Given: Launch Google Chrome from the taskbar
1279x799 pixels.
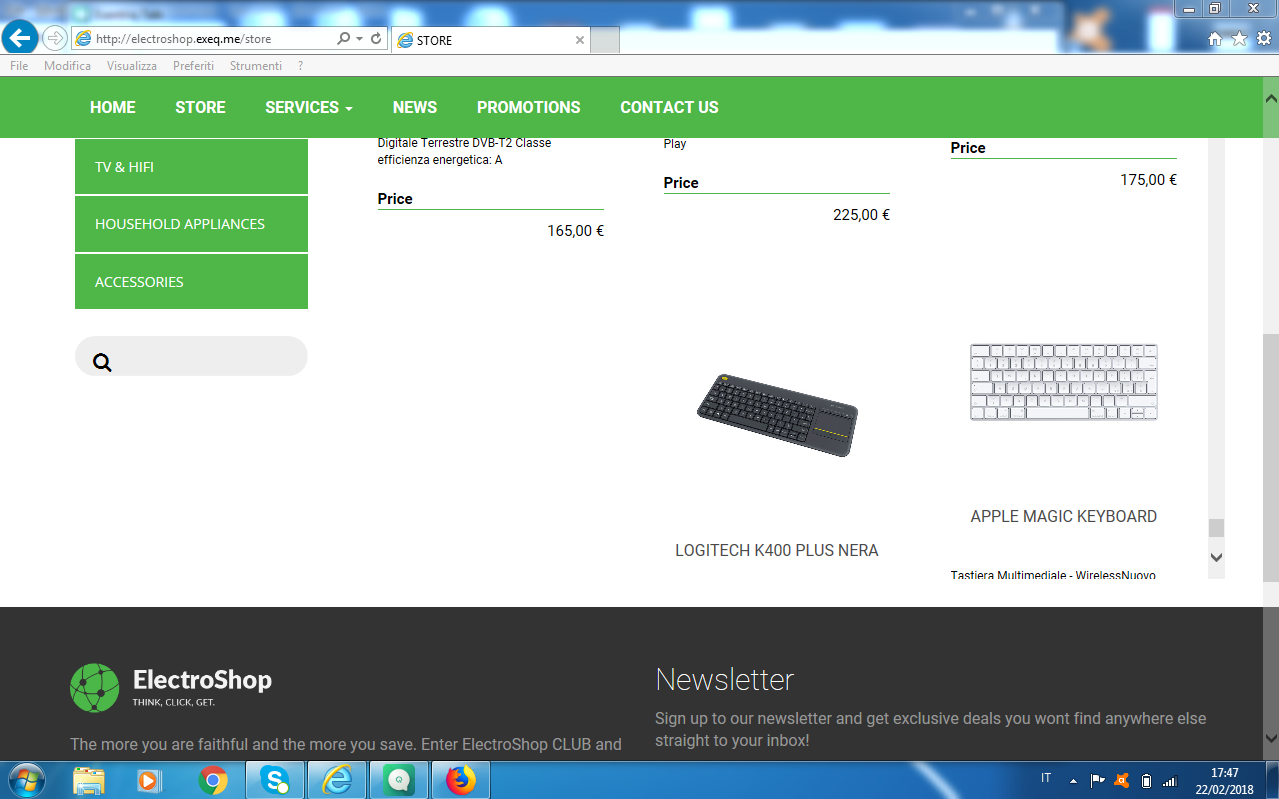Looking at the screenshot, I should pyautogui.click(x=213, y=780).
